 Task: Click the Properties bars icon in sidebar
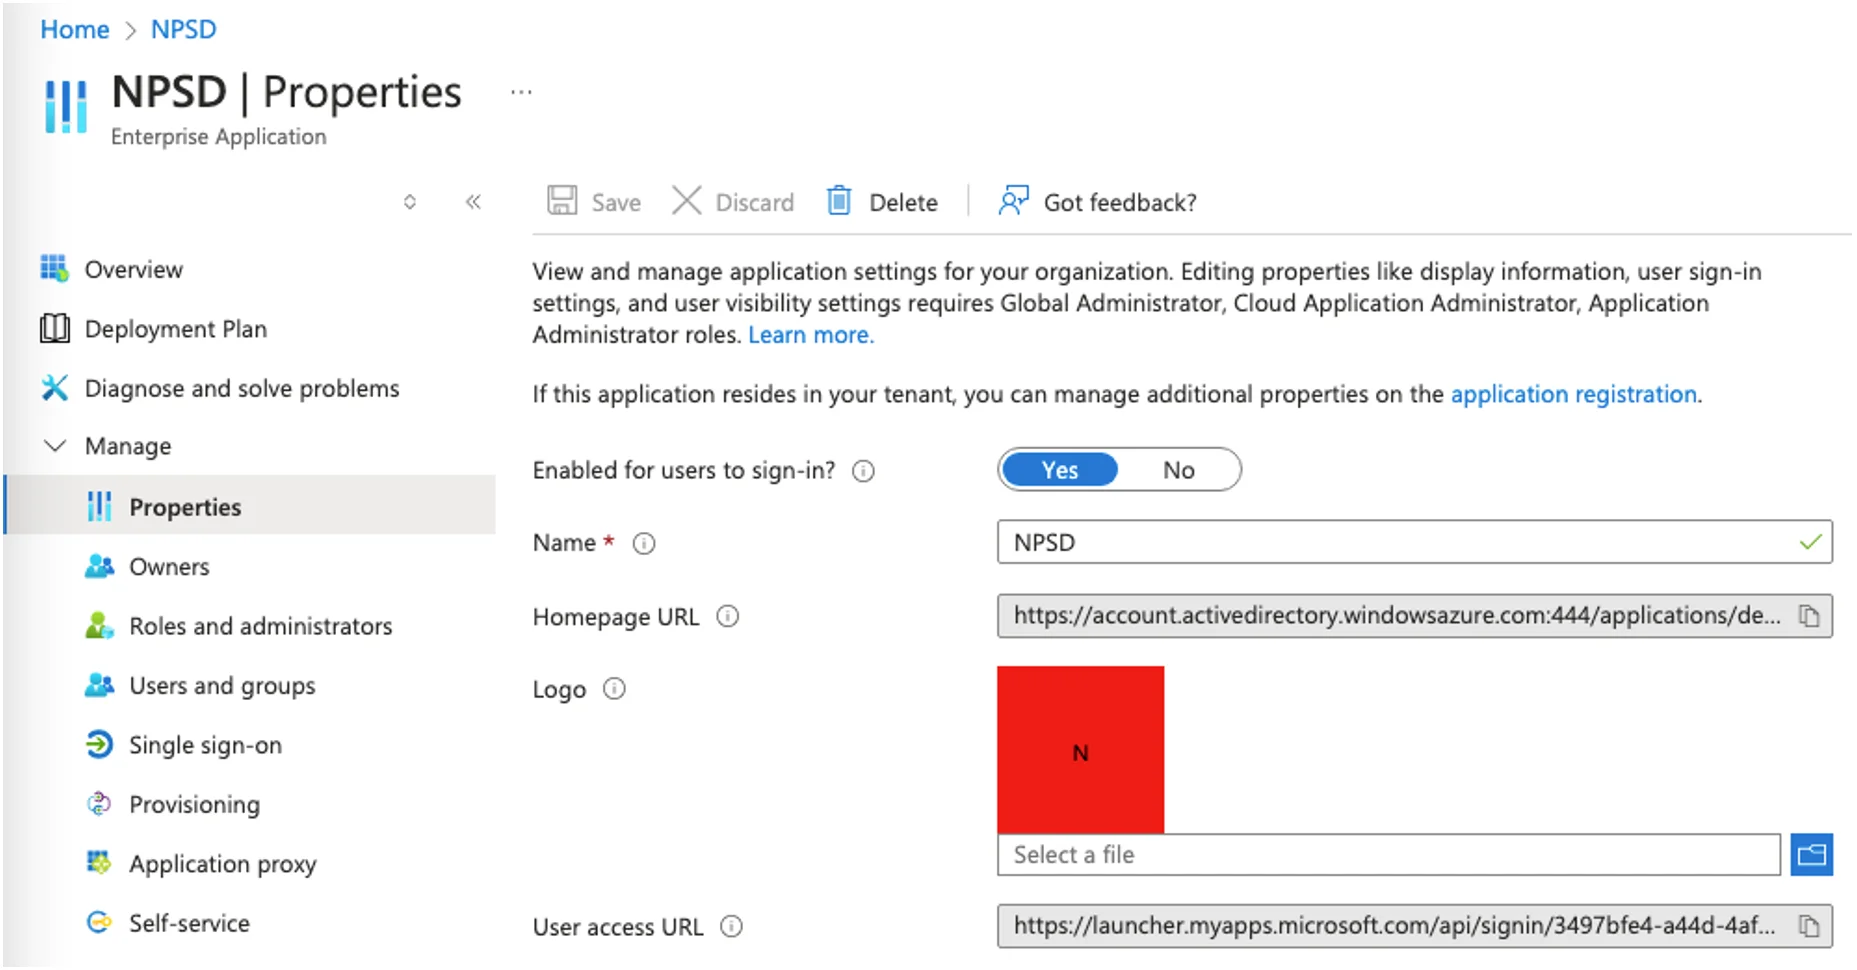click(x=99, y=506)
